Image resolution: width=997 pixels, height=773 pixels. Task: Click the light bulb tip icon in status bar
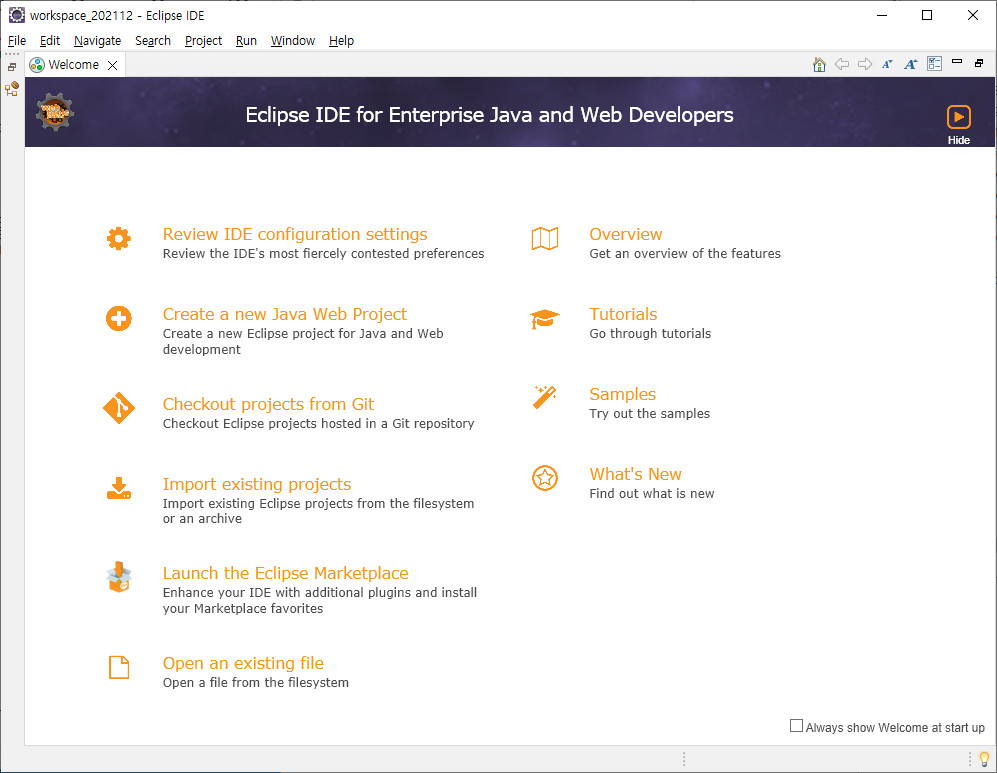pyautogui.click(x=984, y=758)
